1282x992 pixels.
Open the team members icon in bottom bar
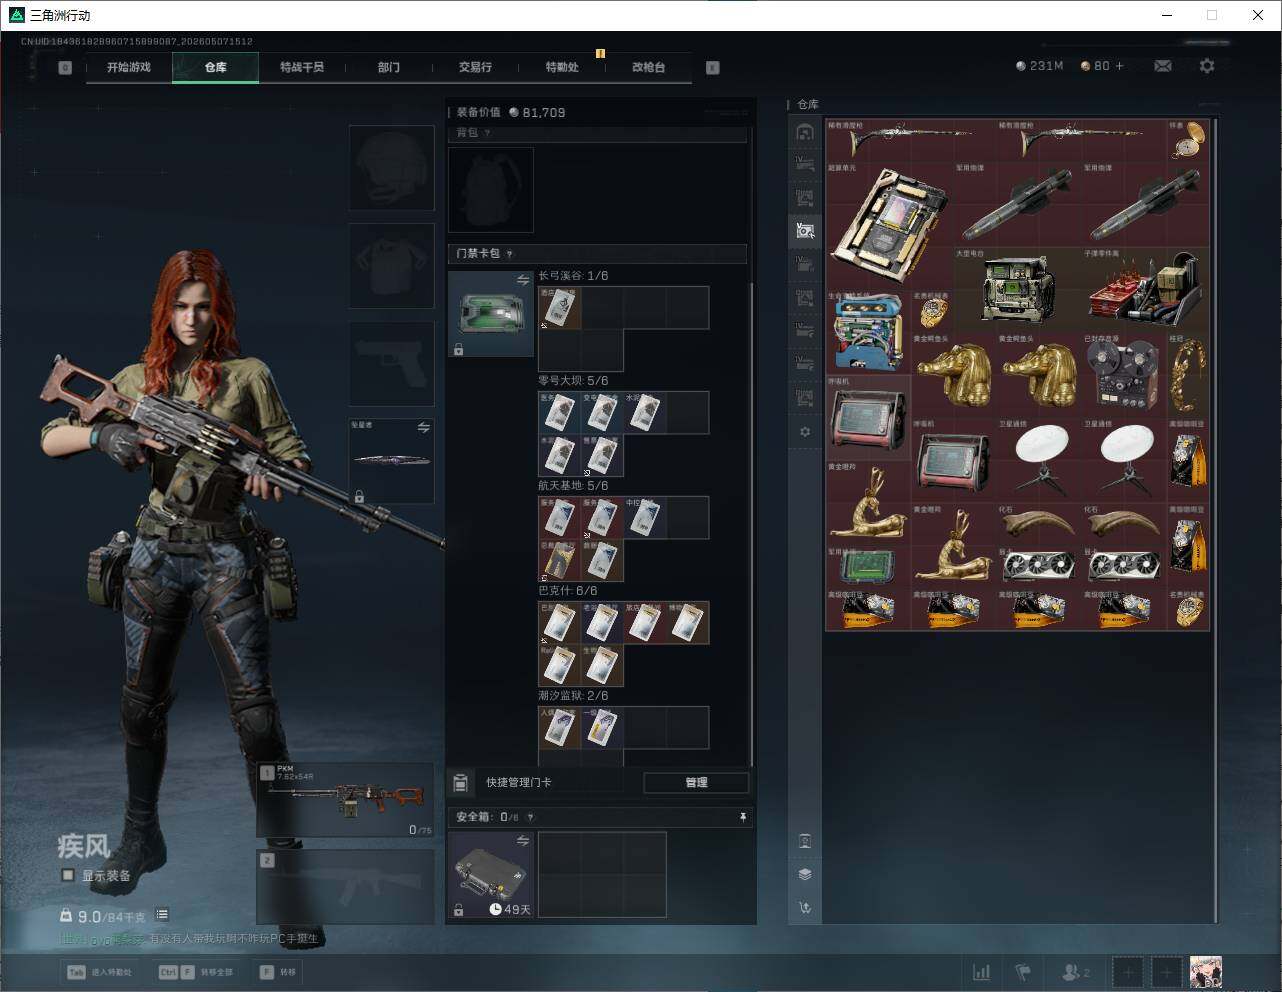coord(1076,972)
